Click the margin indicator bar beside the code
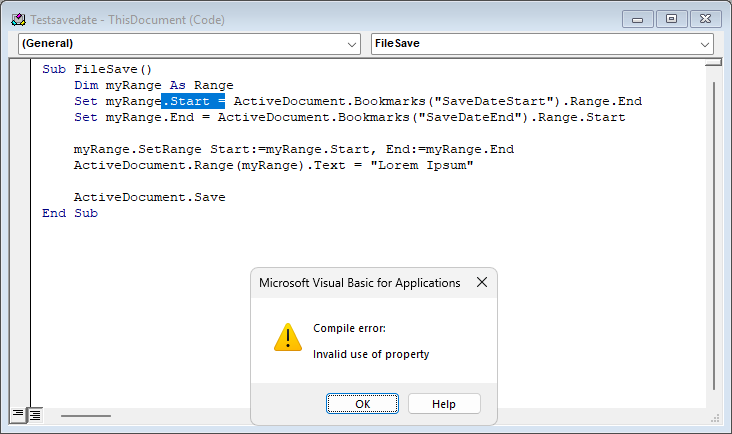 (x=20, y=233)
